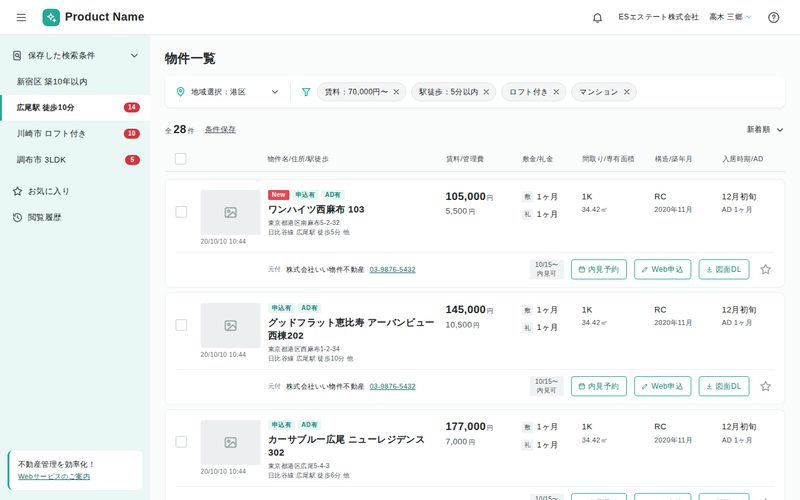Check the box for ワンハイツ西麻布 103

pos(181,212)
